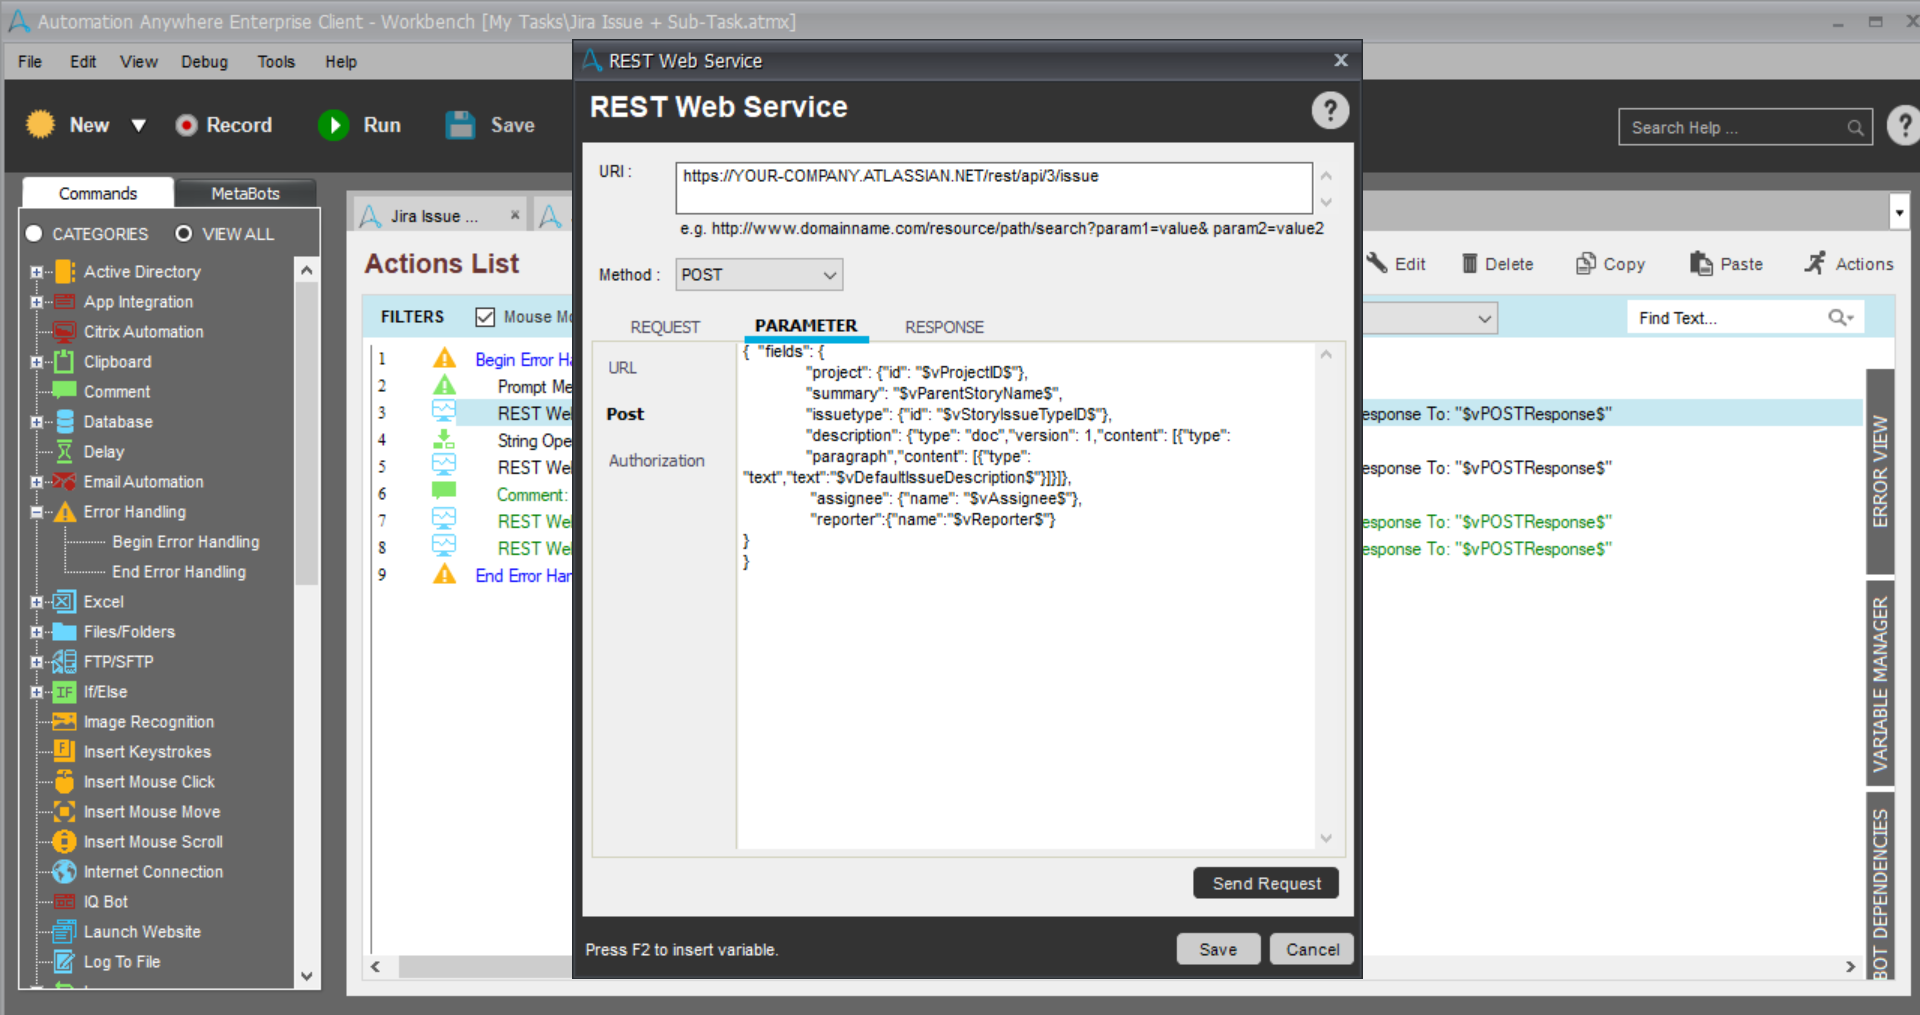Open the Method POST dropdown
The image size is (1920, 1015).
pos(759,275)
